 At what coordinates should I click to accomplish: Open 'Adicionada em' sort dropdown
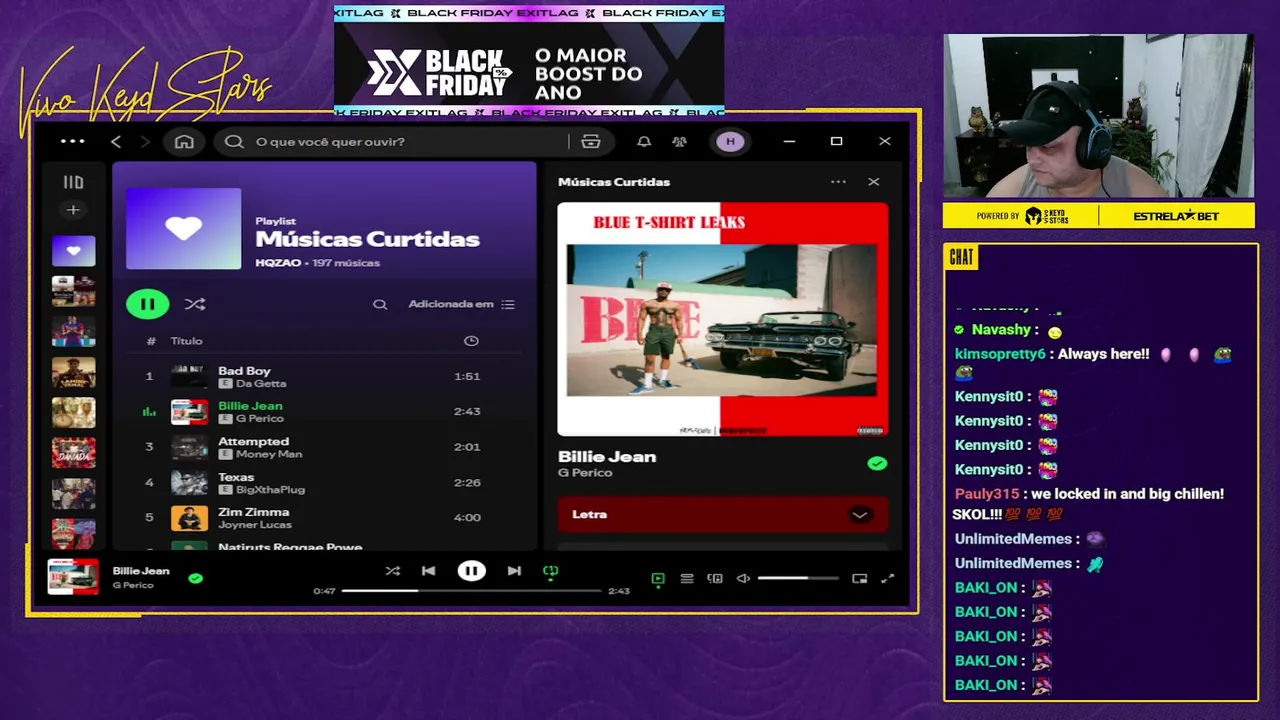(461, 304)
